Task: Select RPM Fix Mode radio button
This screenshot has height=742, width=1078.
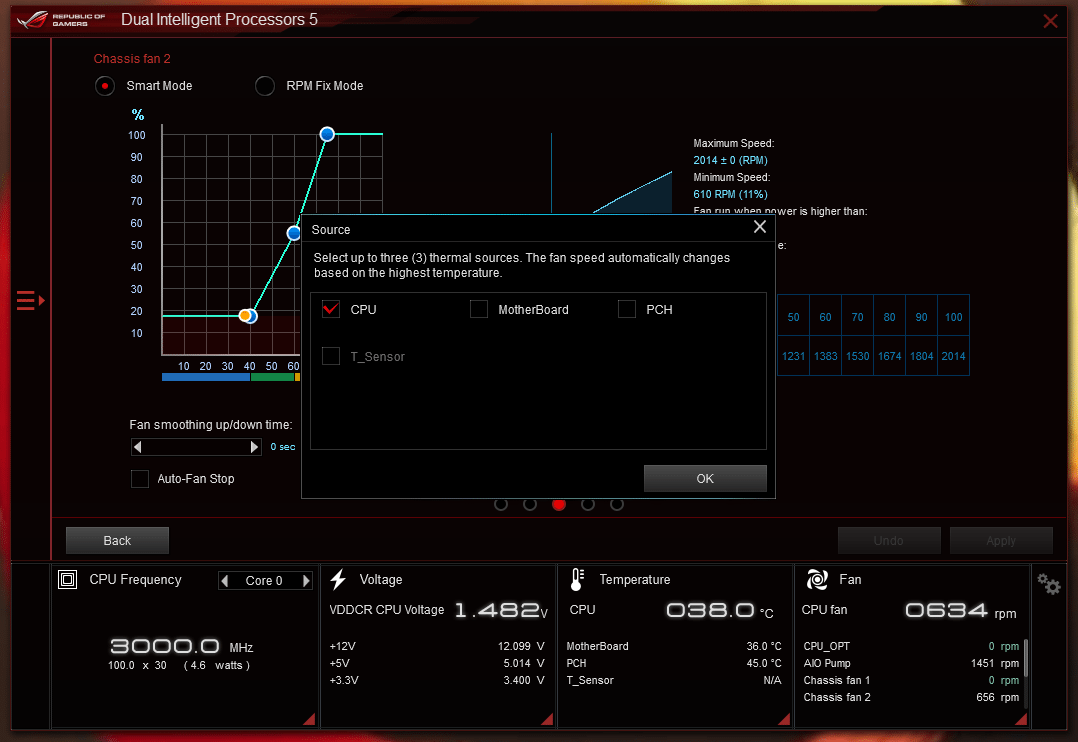Action: tap(265, 86)
